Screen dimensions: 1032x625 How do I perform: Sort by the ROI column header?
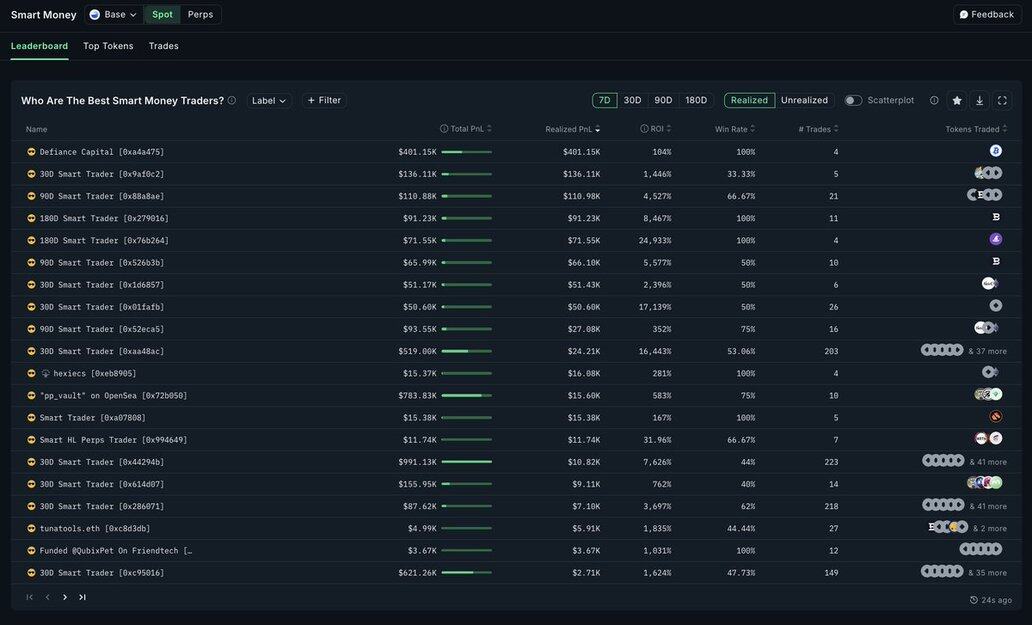click(x=656, y=129)
